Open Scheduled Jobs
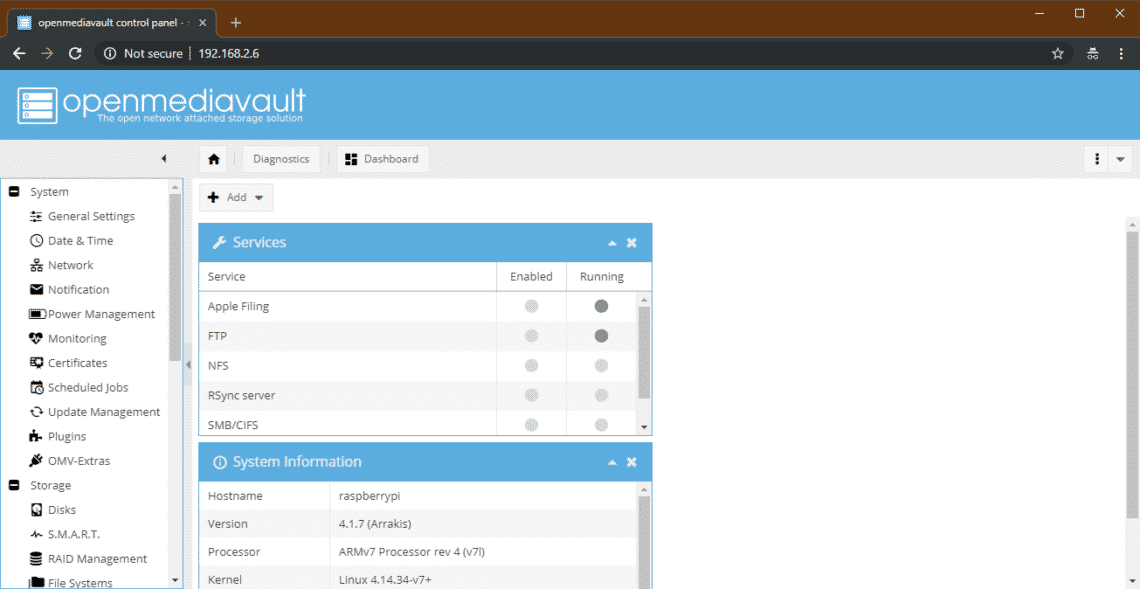Image resolution: width=1140 pixels, height=589 pixels. coord(88,388)
